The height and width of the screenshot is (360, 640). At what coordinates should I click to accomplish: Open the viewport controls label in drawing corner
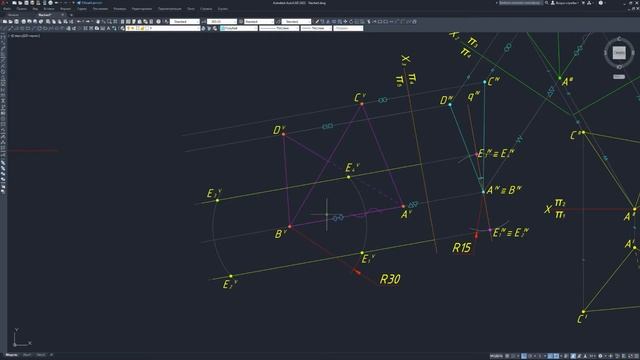(x=24, y=36)
